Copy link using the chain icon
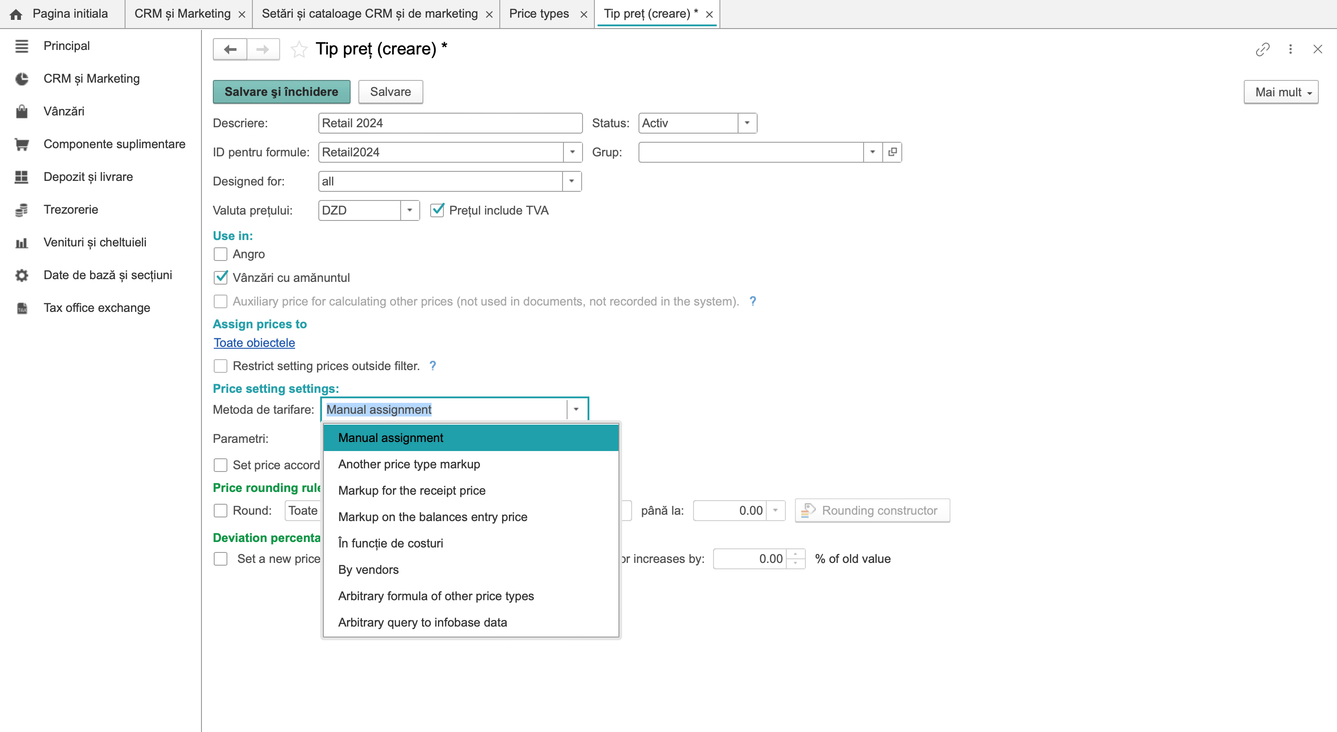Screen dimensions: 1337x732 1263,49
